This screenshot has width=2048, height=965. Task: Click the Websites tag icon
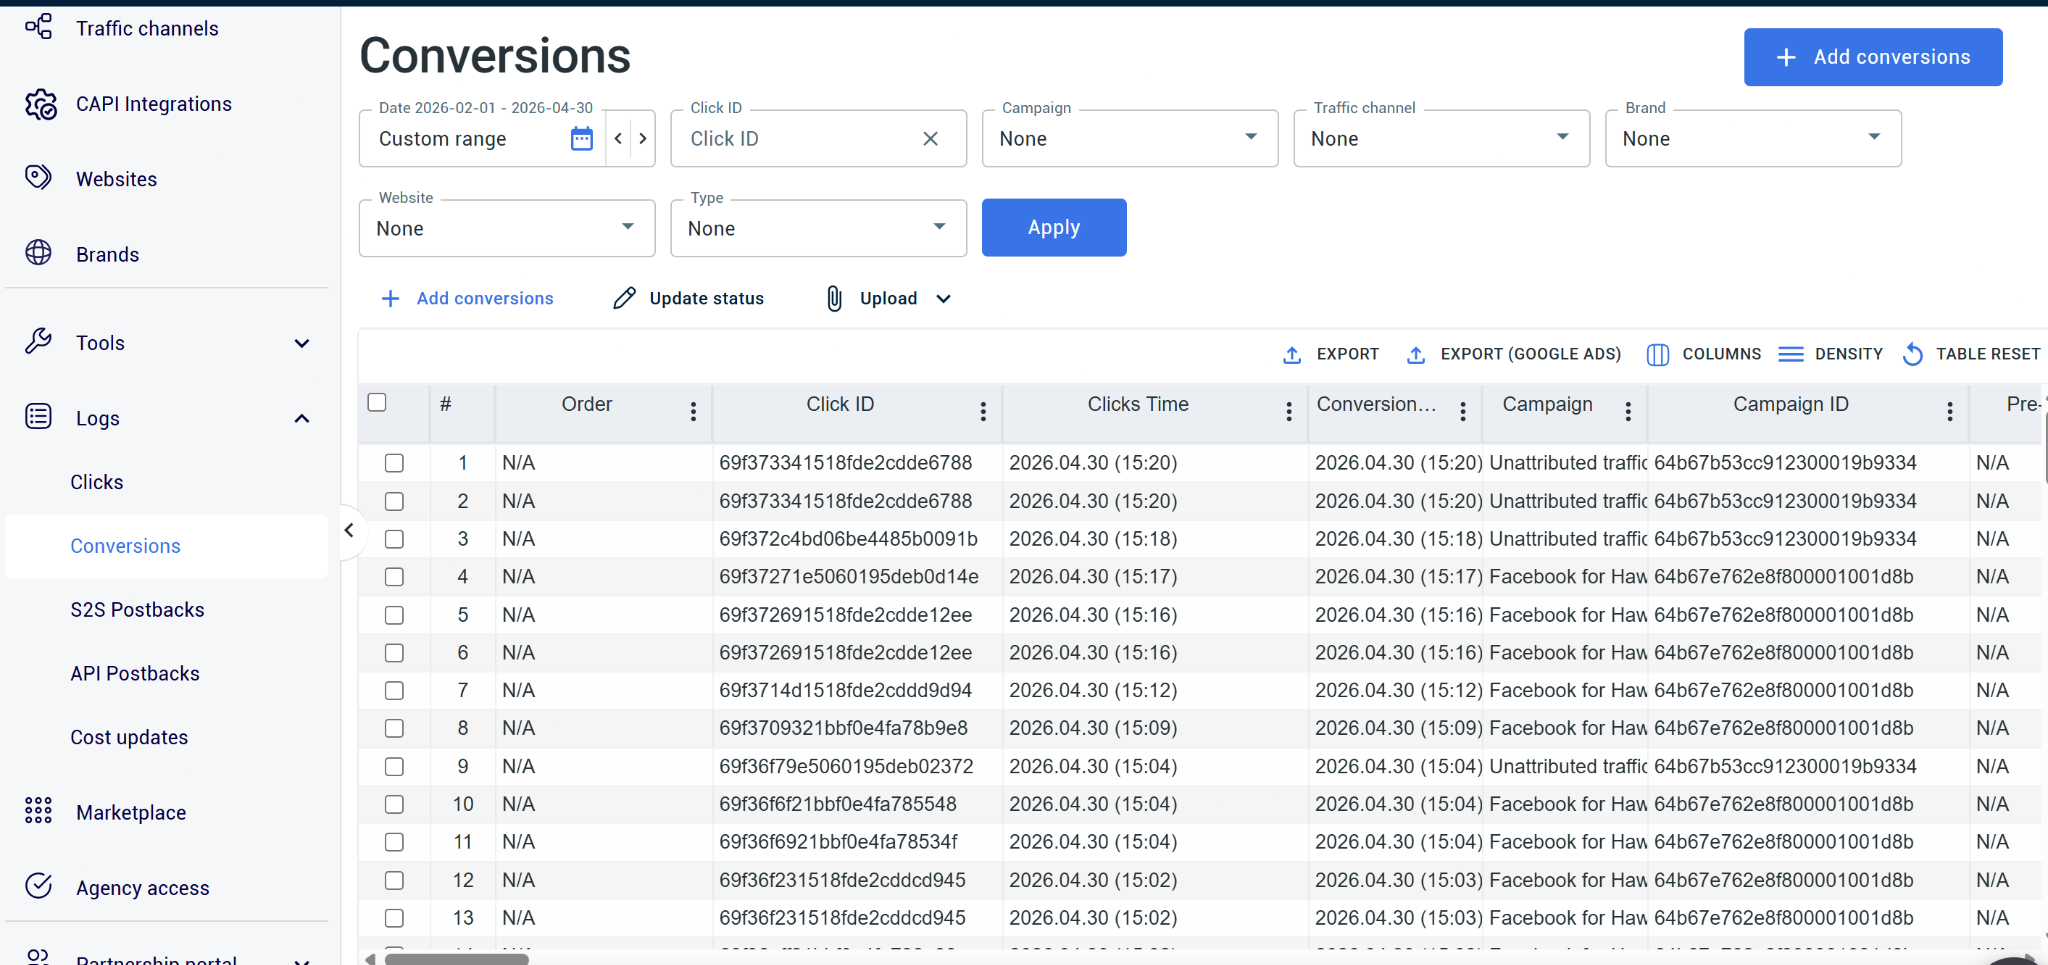(39, 178)
